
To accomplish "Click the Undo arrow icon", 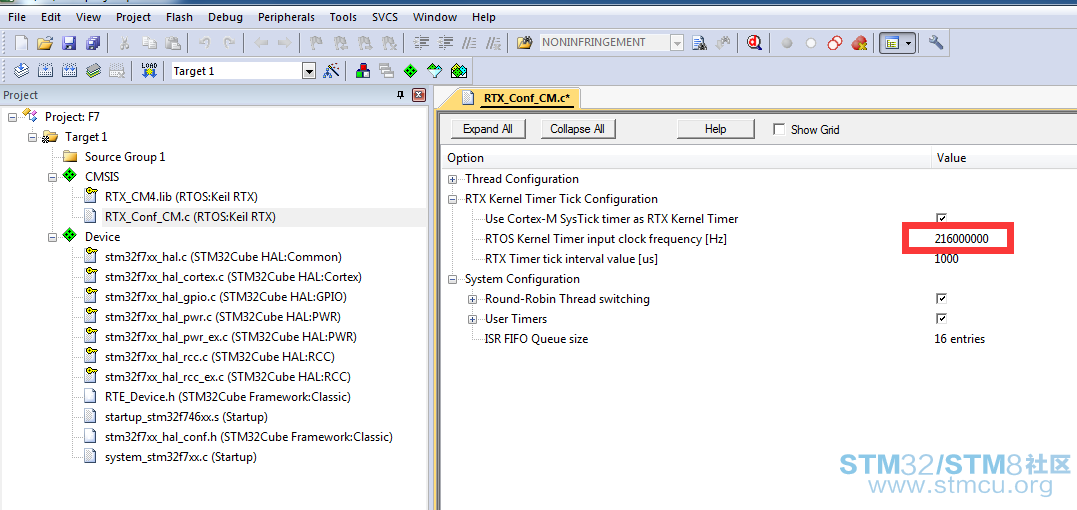I will pyautogui.click(x=205, y=43).
